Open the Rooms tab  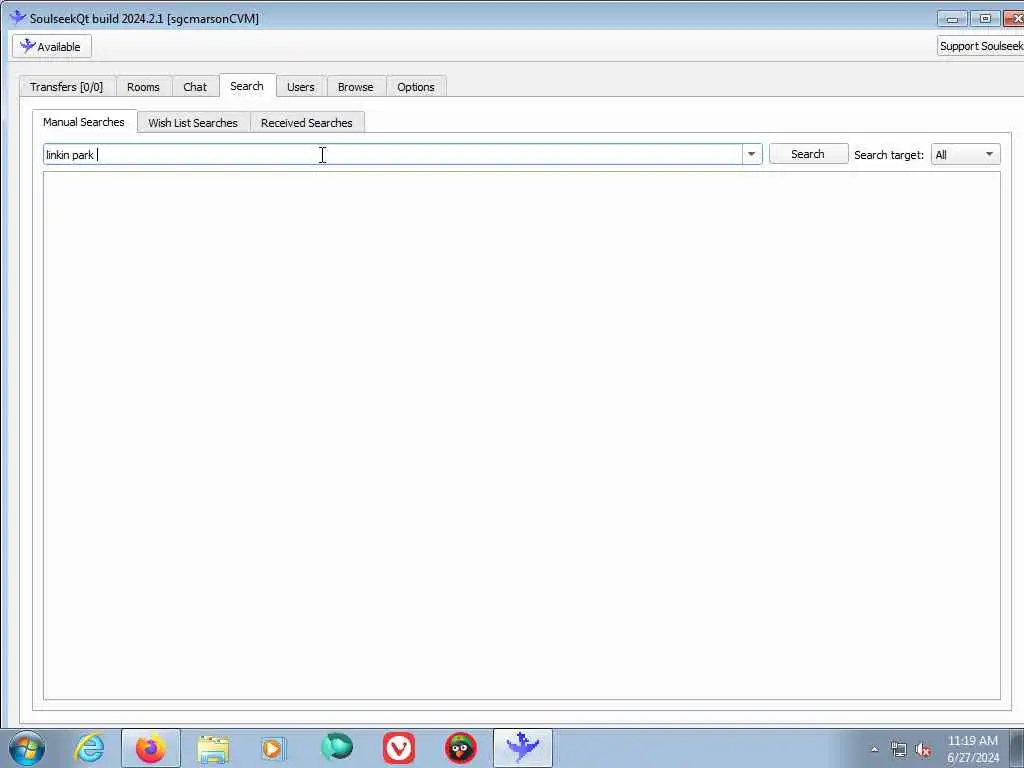pyautogui.click(x=144, y=87)
